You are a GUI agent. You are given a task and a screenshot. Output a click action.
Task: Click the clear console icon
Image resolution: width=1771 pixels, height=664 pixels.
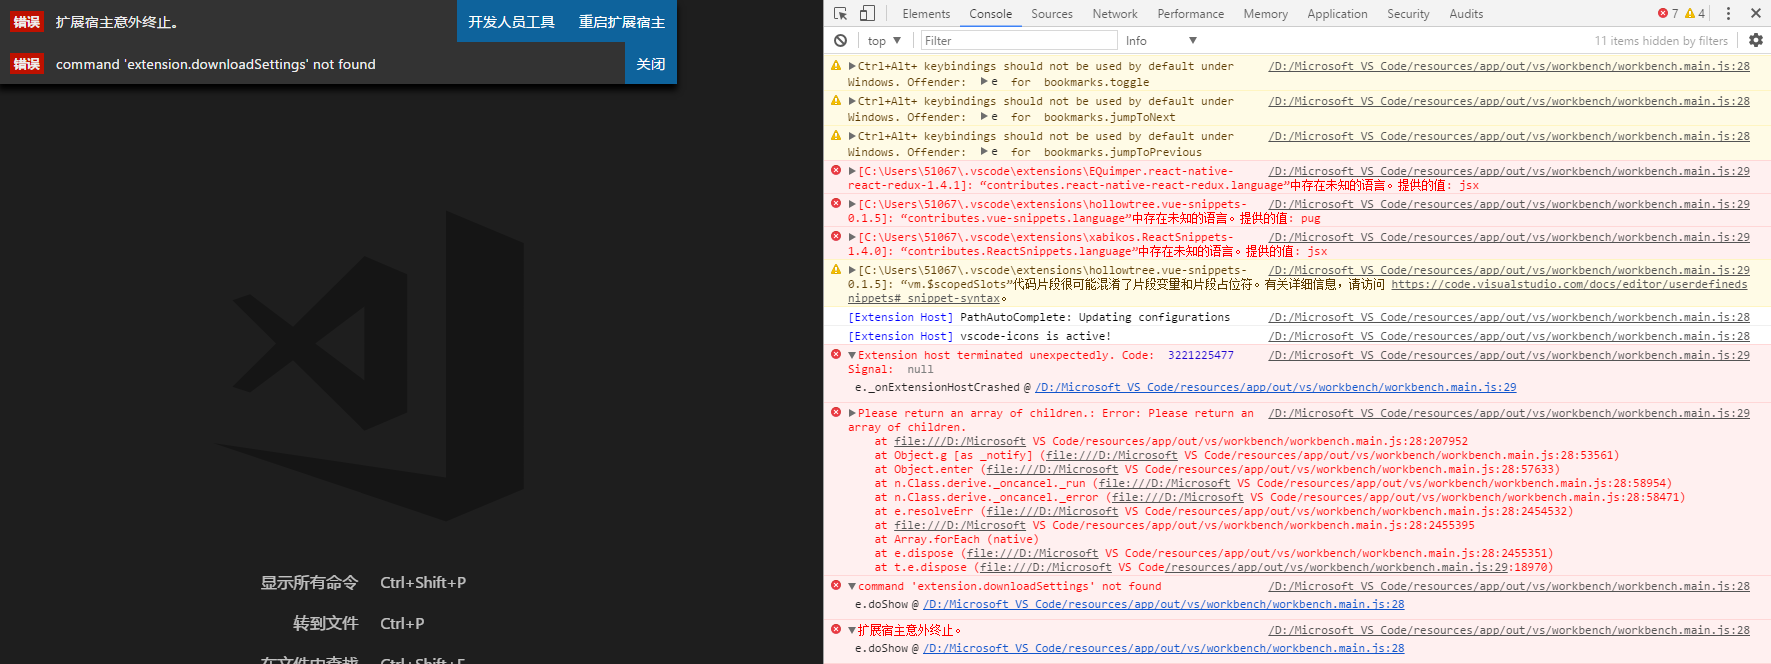pyautogui.click(x=840, y=40)
